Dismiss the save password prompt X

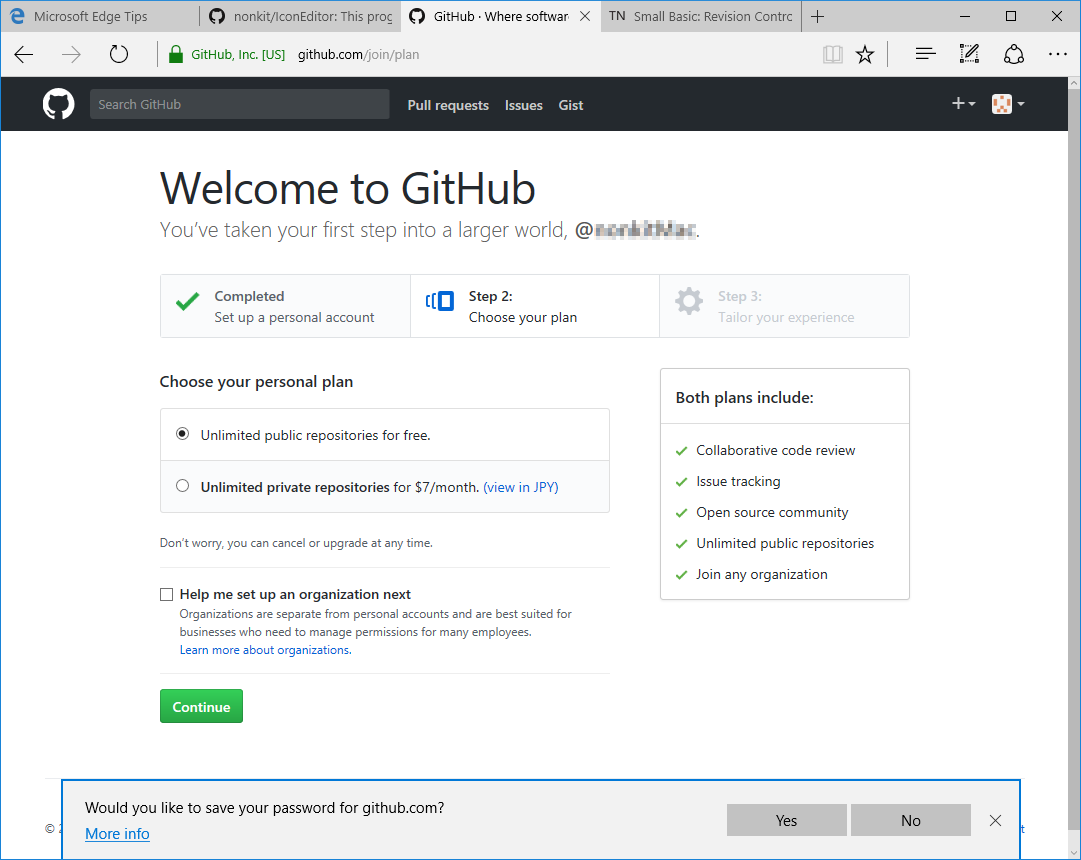(x=996, y=820)
